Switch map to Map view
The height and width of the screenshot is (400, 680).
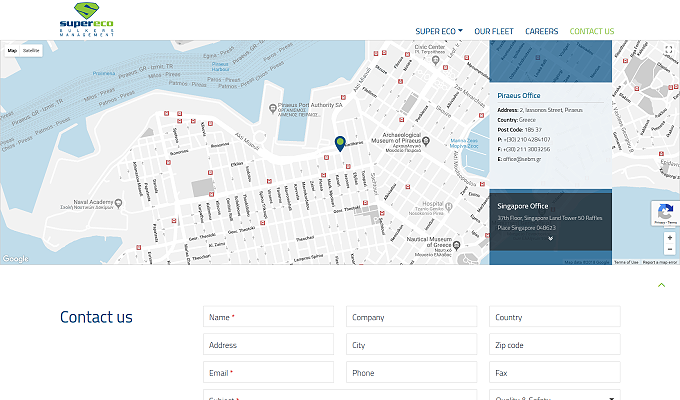[x=12, y=51]
